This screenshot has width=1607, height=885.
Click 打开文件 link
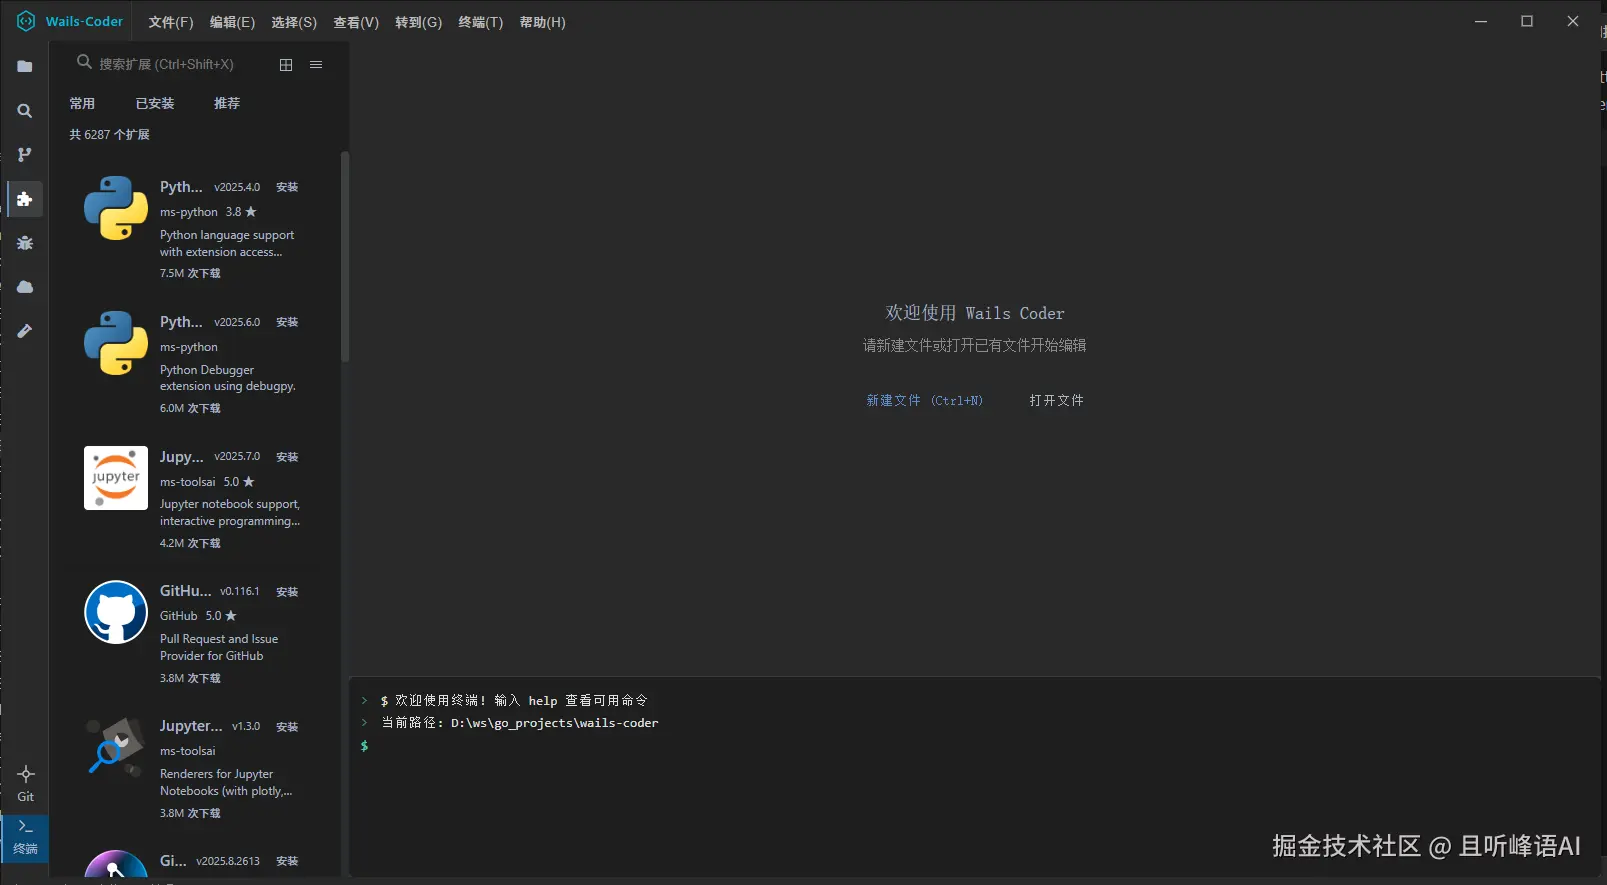(1056, 400)
